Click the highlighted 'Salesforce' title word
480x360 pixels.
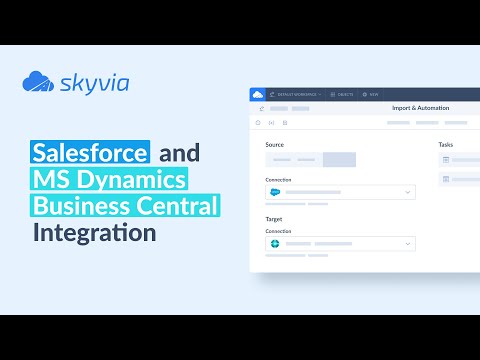(90, 152)
